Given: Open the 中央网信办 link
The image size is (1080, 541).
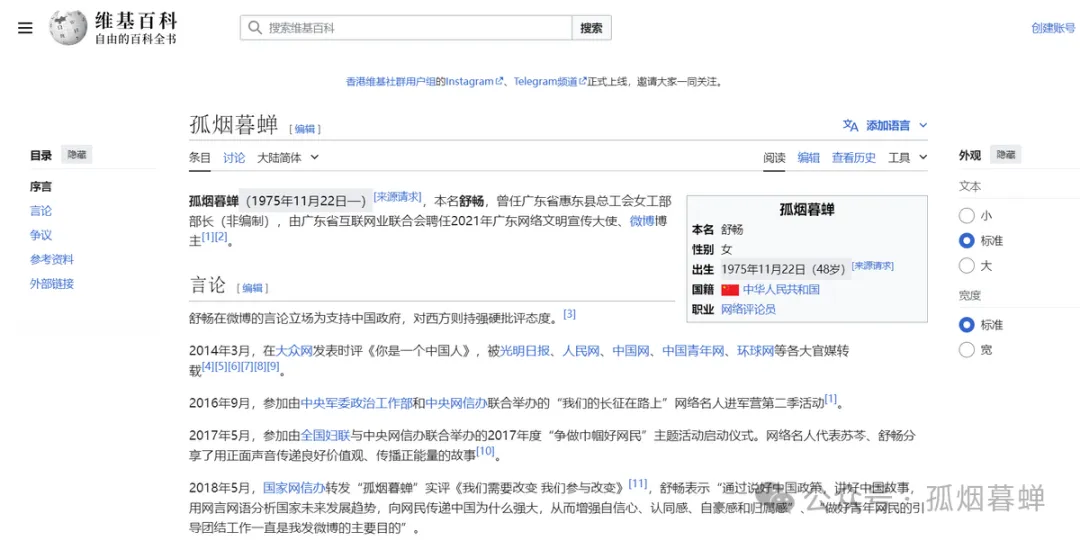Looking at the screenshot, I should click(456, 403).
